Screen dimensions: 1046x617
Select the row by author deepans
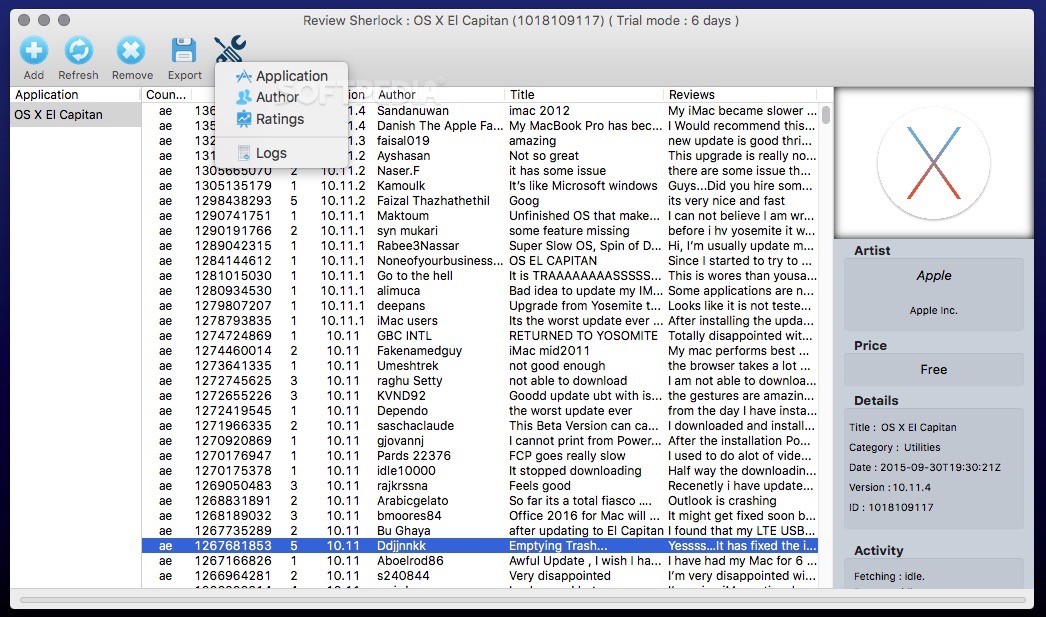[x=400, y=306]
